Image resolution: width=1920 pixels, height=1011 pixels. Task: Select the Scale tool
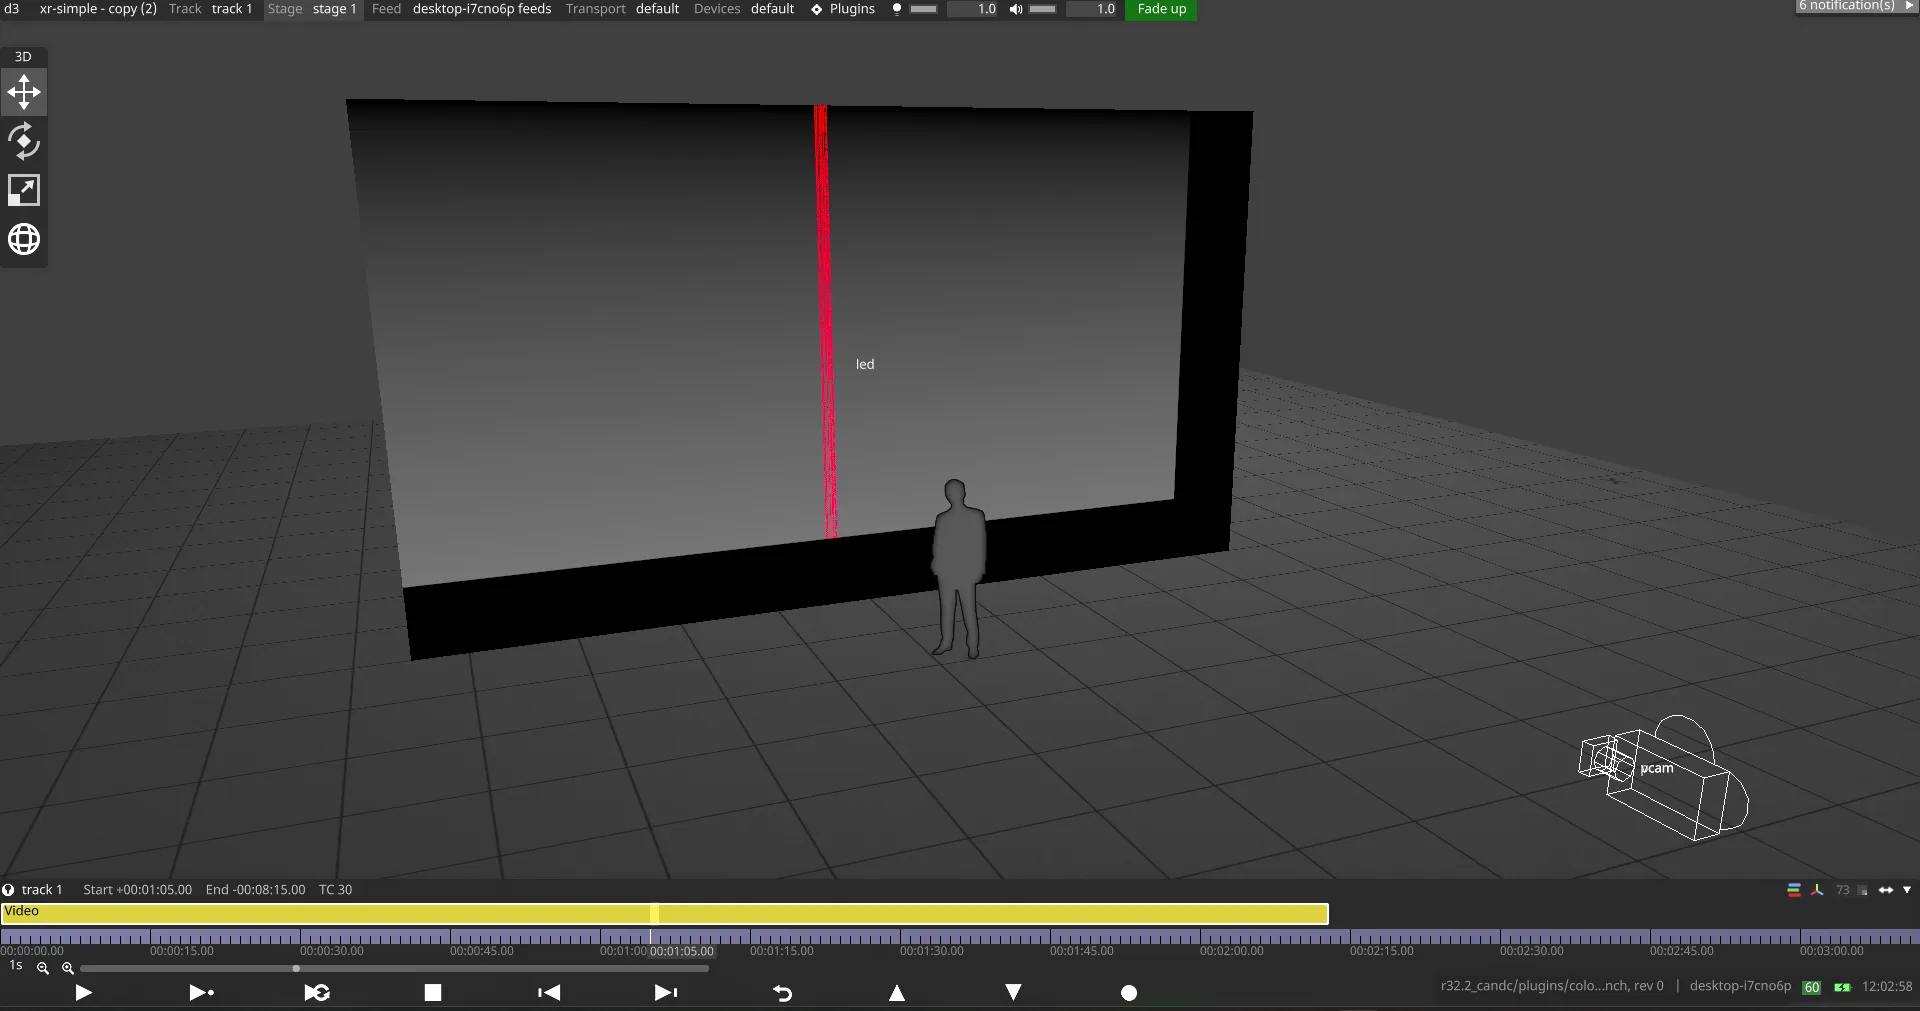click(x=24, y=191)
